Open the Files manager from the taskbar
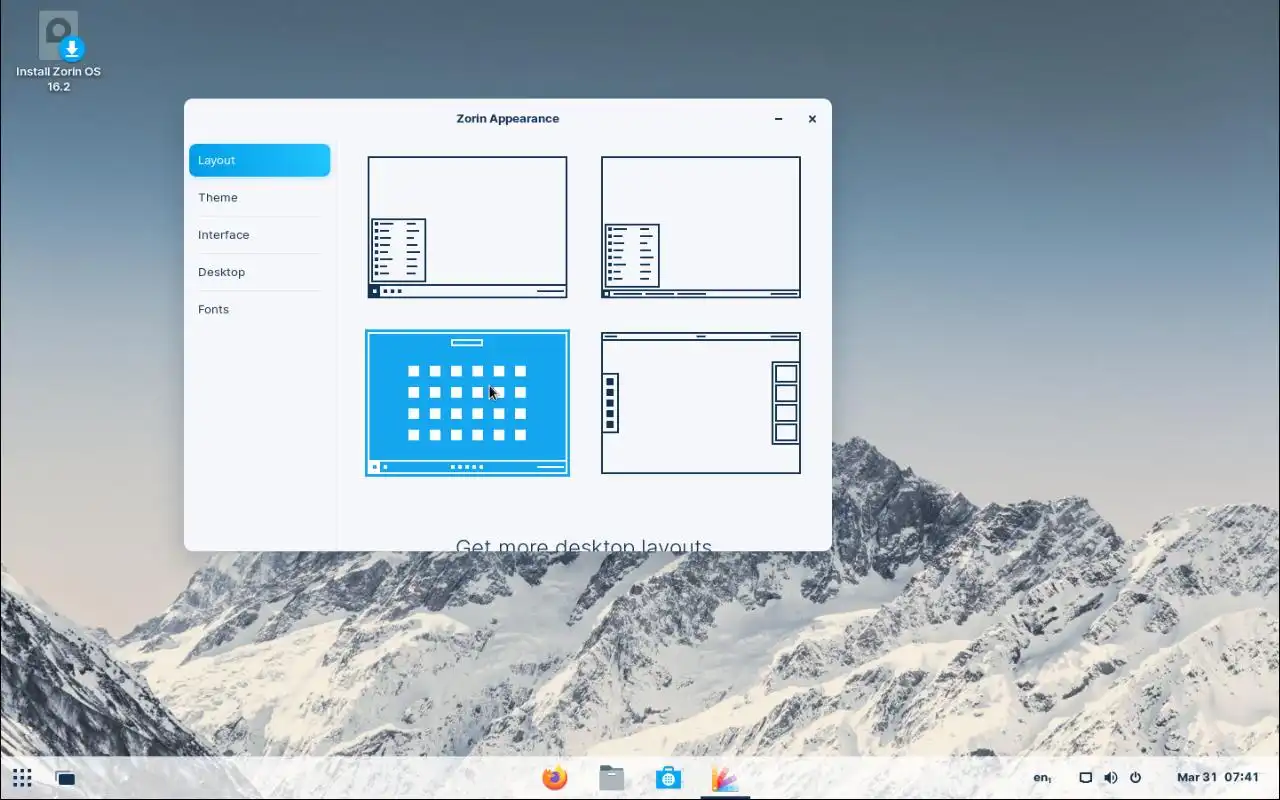1280x800 pixels. (612, 777)
